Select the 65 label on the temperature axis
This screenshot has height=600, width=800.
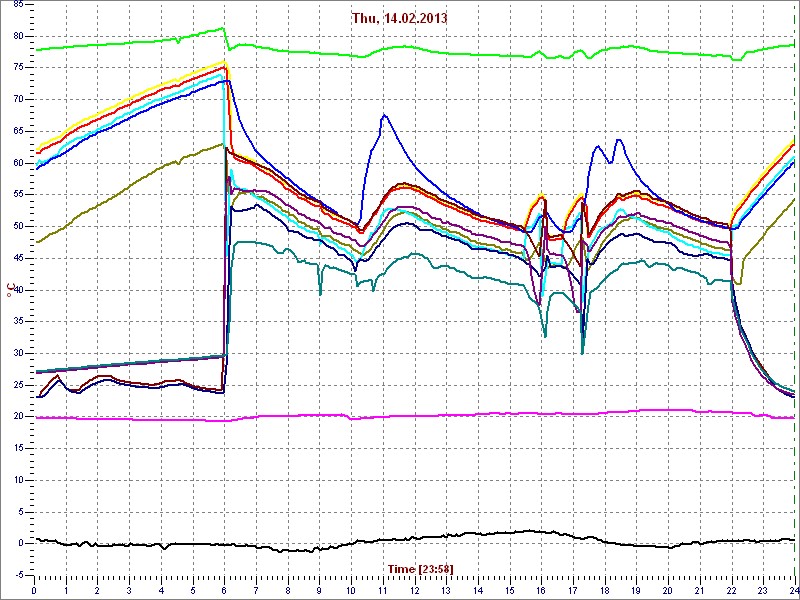point(18,131)
